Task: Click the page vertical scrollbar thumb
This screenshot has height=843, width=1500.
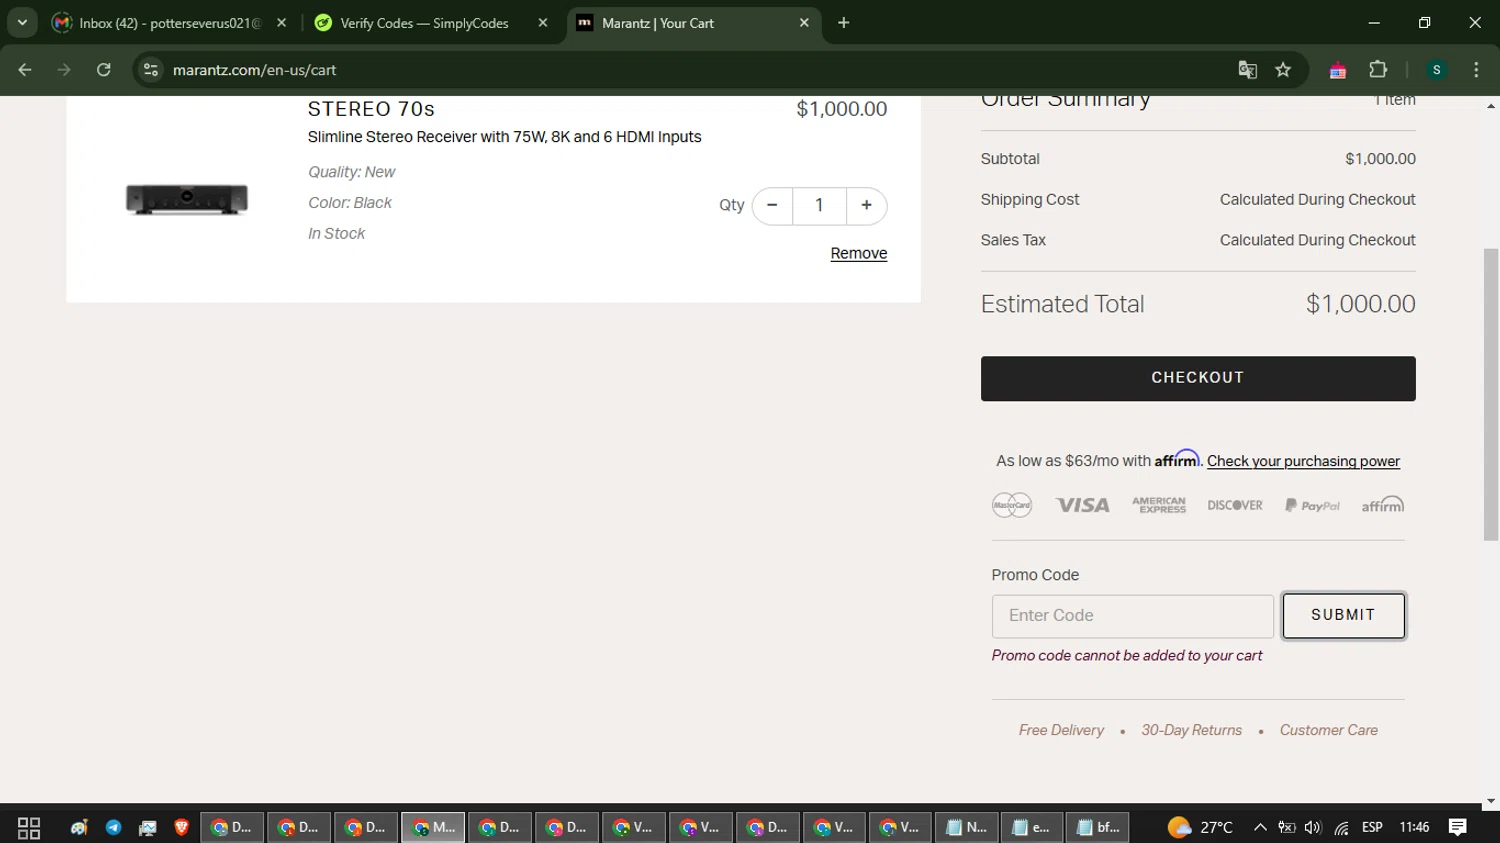Action: [x=1491, y=394]
